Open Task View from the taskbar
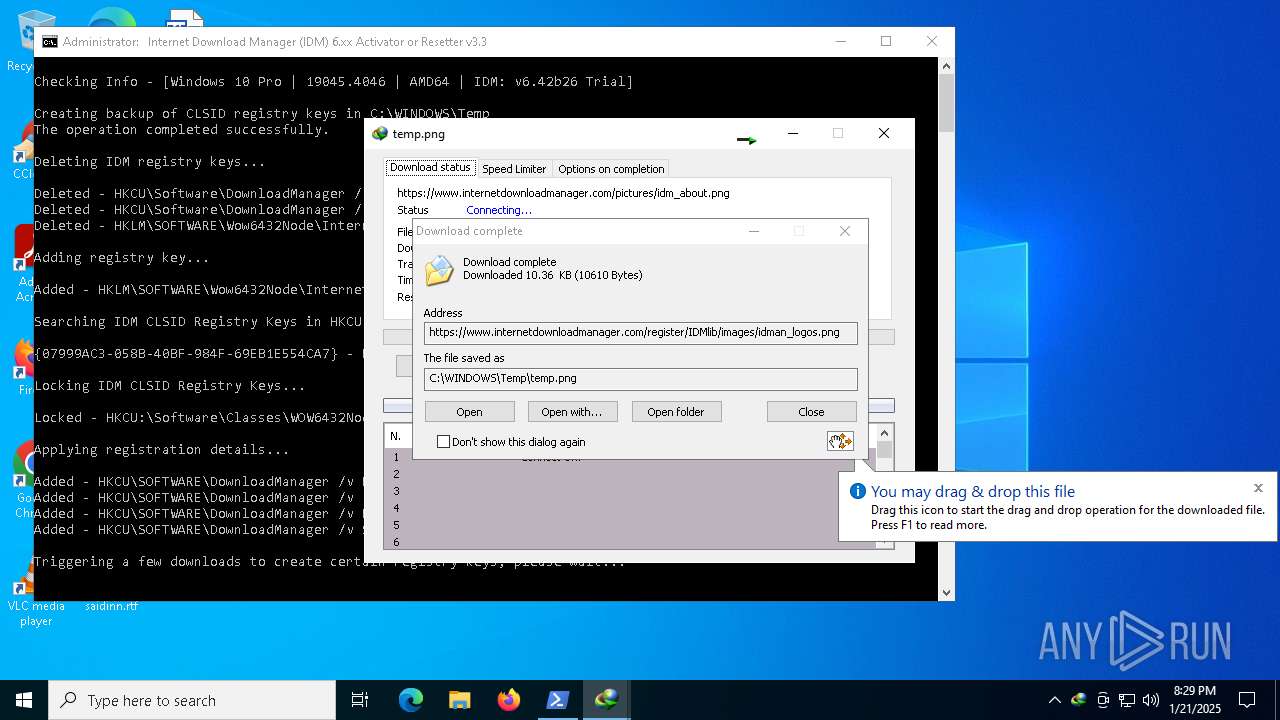This screenshot has width=1280, height=720. click(360, 700)
